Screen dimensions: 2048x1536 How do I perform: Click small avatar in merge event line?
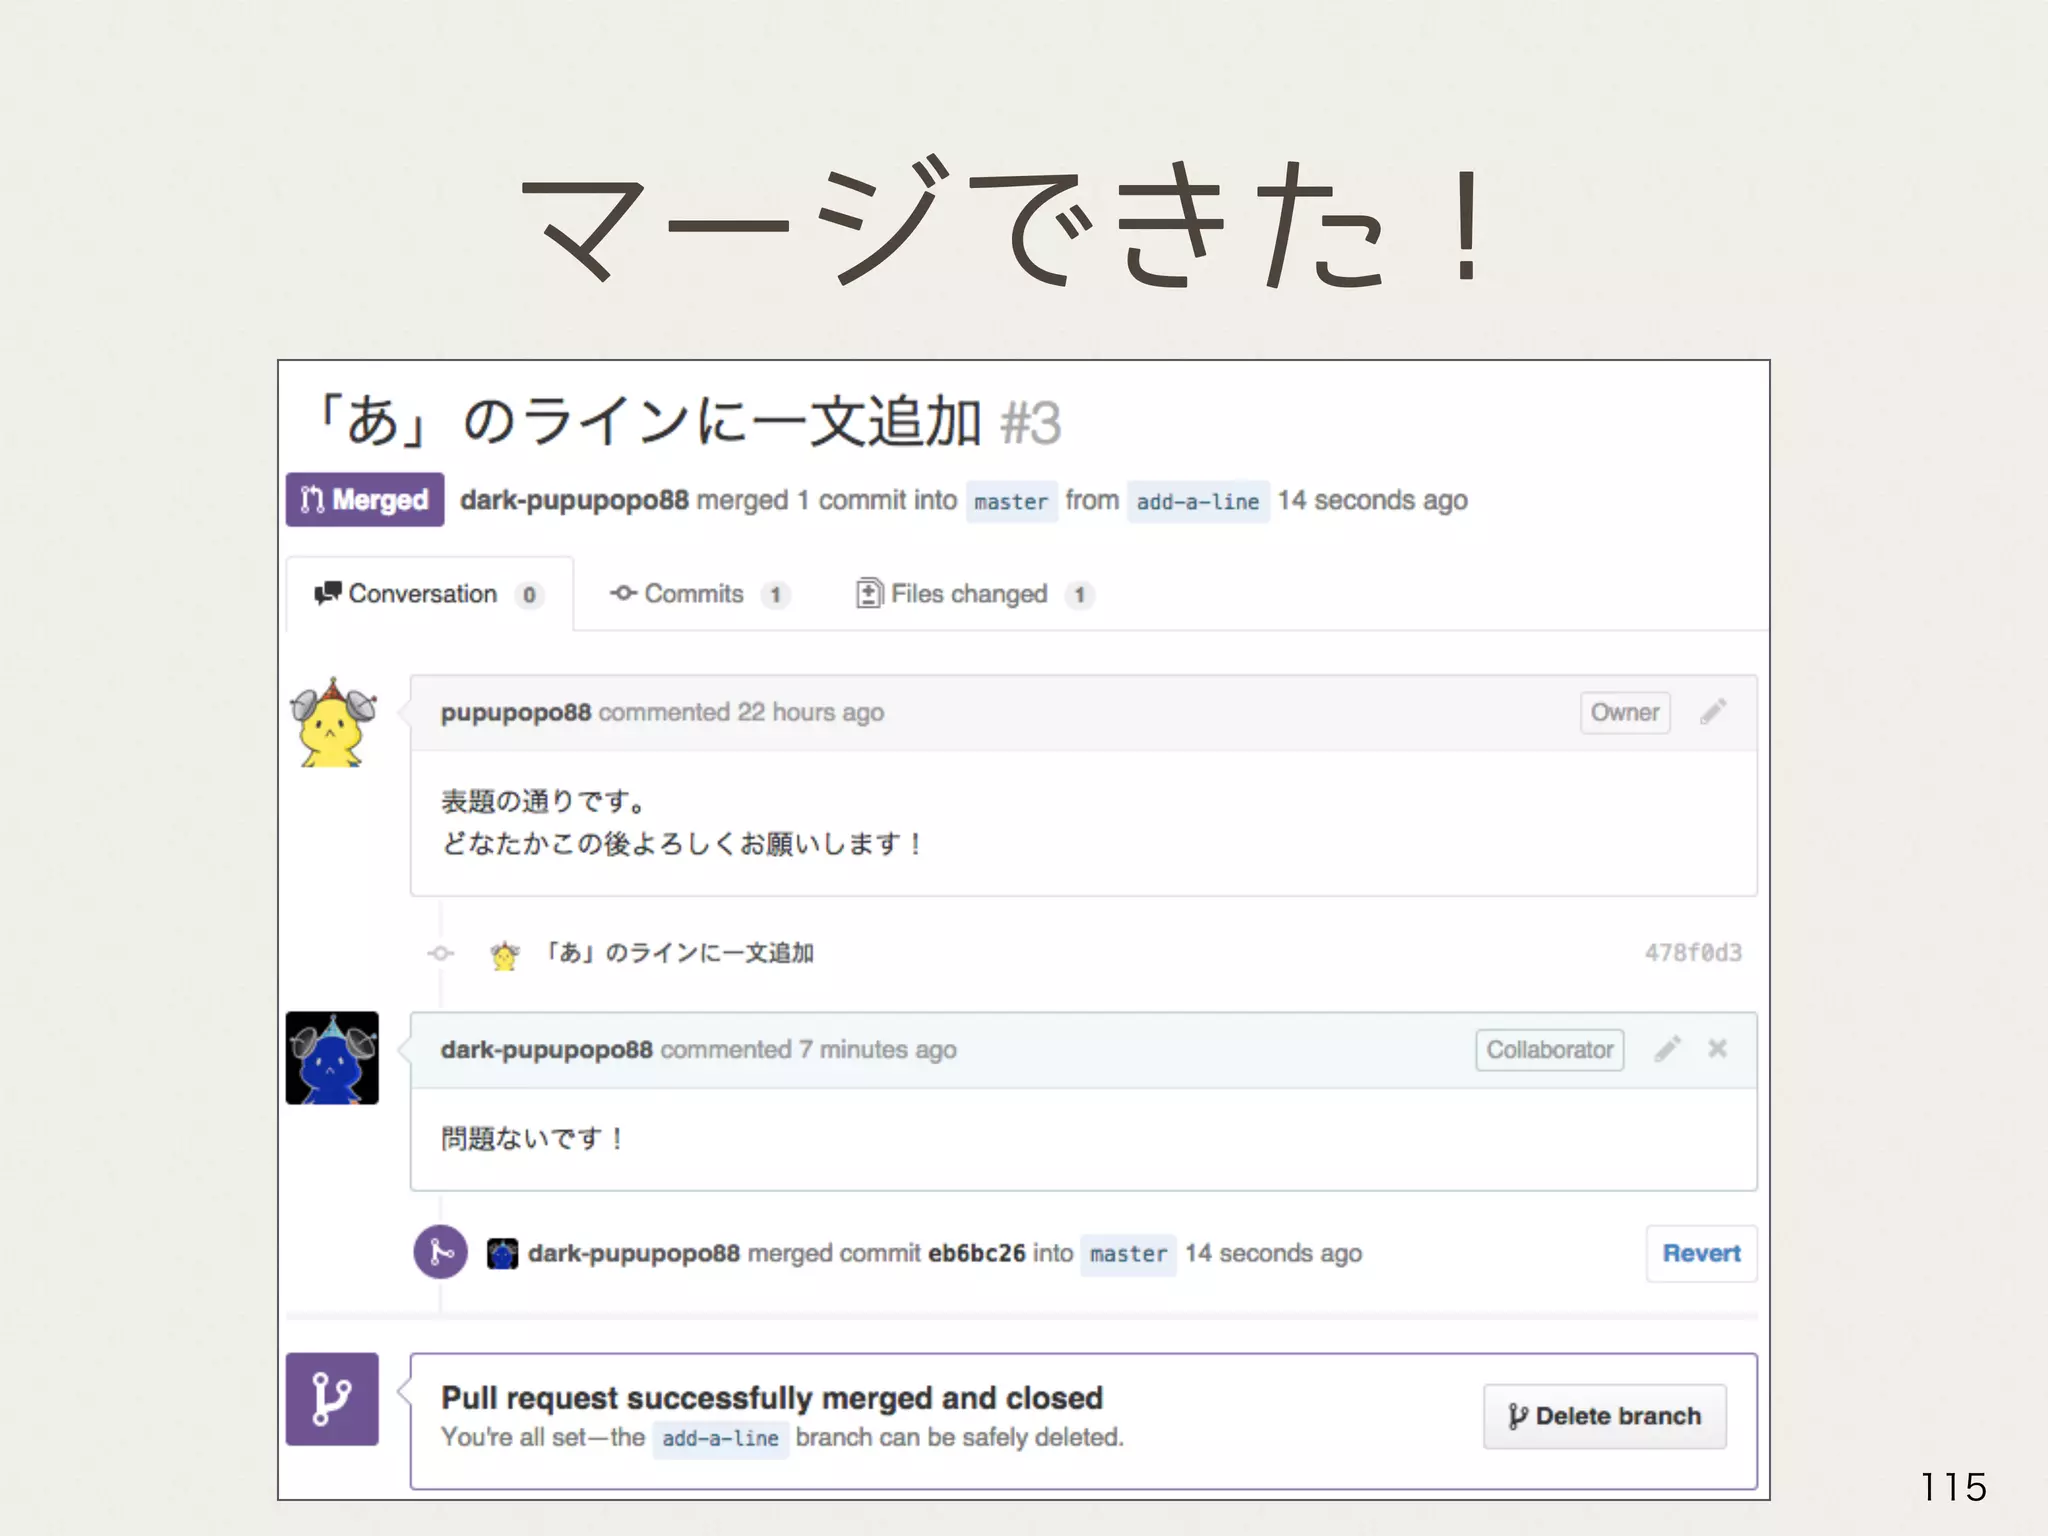[x=502, y=1253]
